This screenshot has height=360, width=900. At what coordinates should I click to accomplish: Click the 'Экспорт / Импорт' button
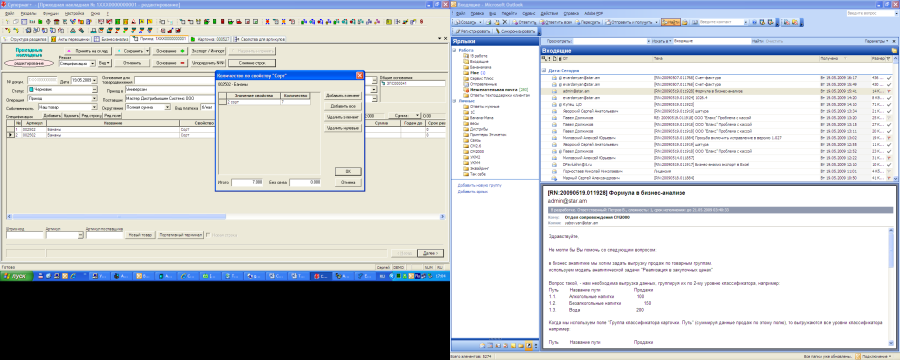208,51
